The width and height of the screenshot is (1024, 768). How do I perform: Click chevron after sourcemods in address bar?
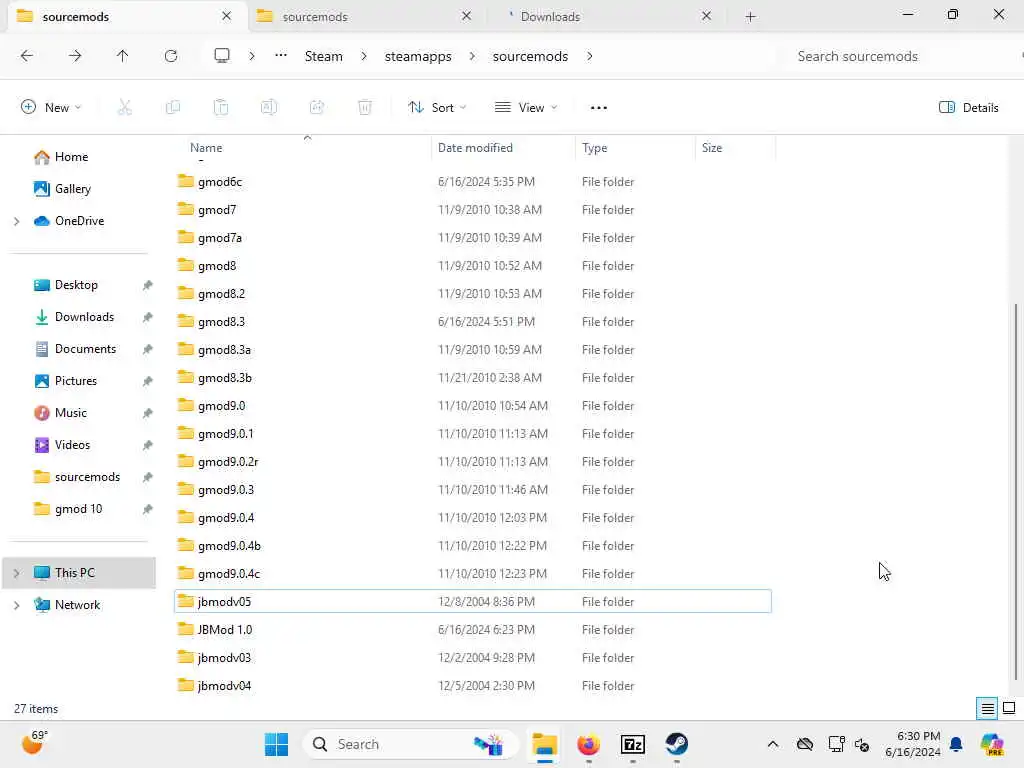[x=590, y=56]
